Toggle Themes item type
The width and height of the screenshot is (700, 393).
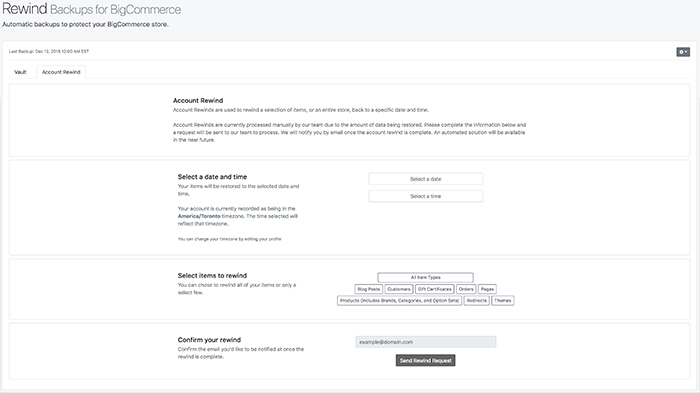(x=503, y=301)
